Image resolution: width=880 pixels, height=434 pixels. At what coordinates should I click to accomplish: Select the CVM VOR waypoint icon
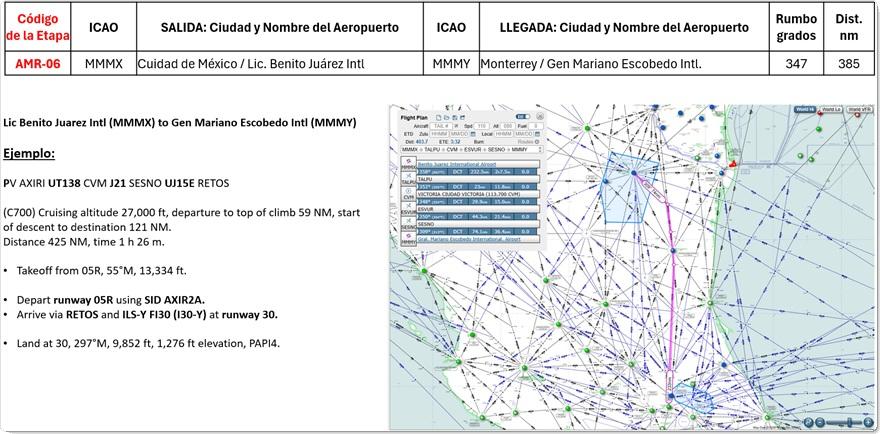(x=409, y=194)
